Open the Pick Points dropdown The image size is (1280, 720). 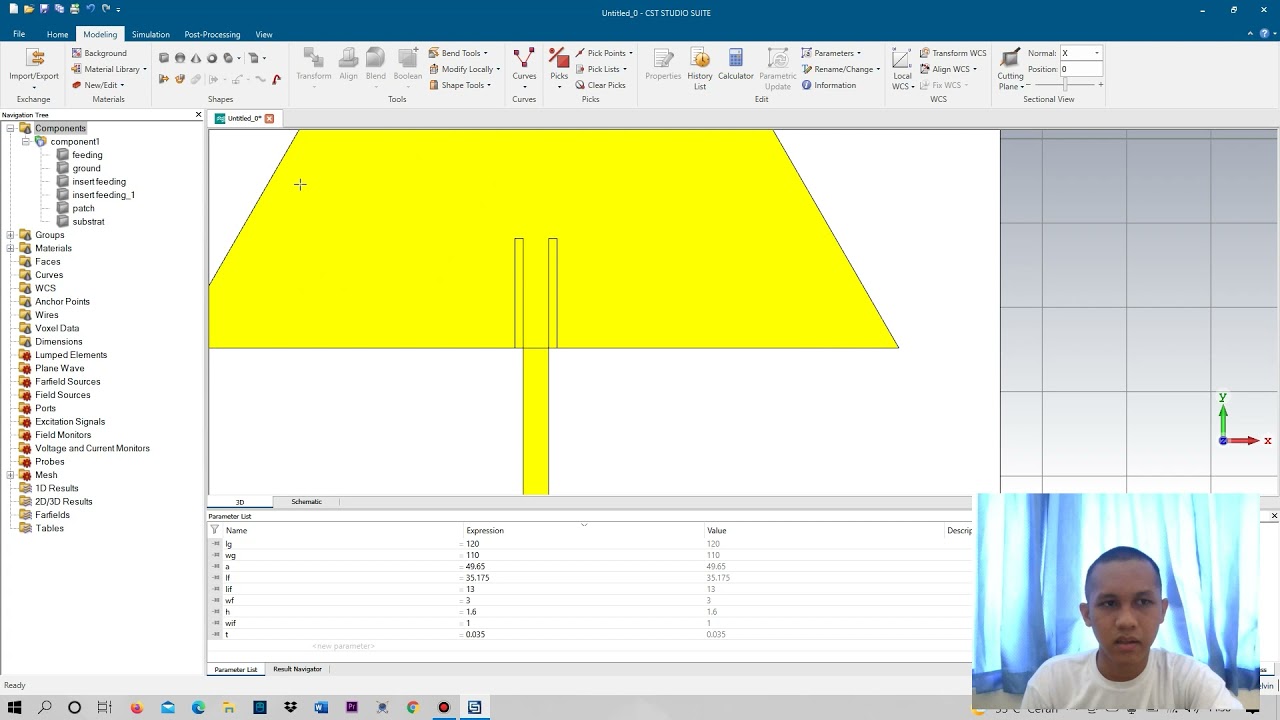tap(603, 53)
